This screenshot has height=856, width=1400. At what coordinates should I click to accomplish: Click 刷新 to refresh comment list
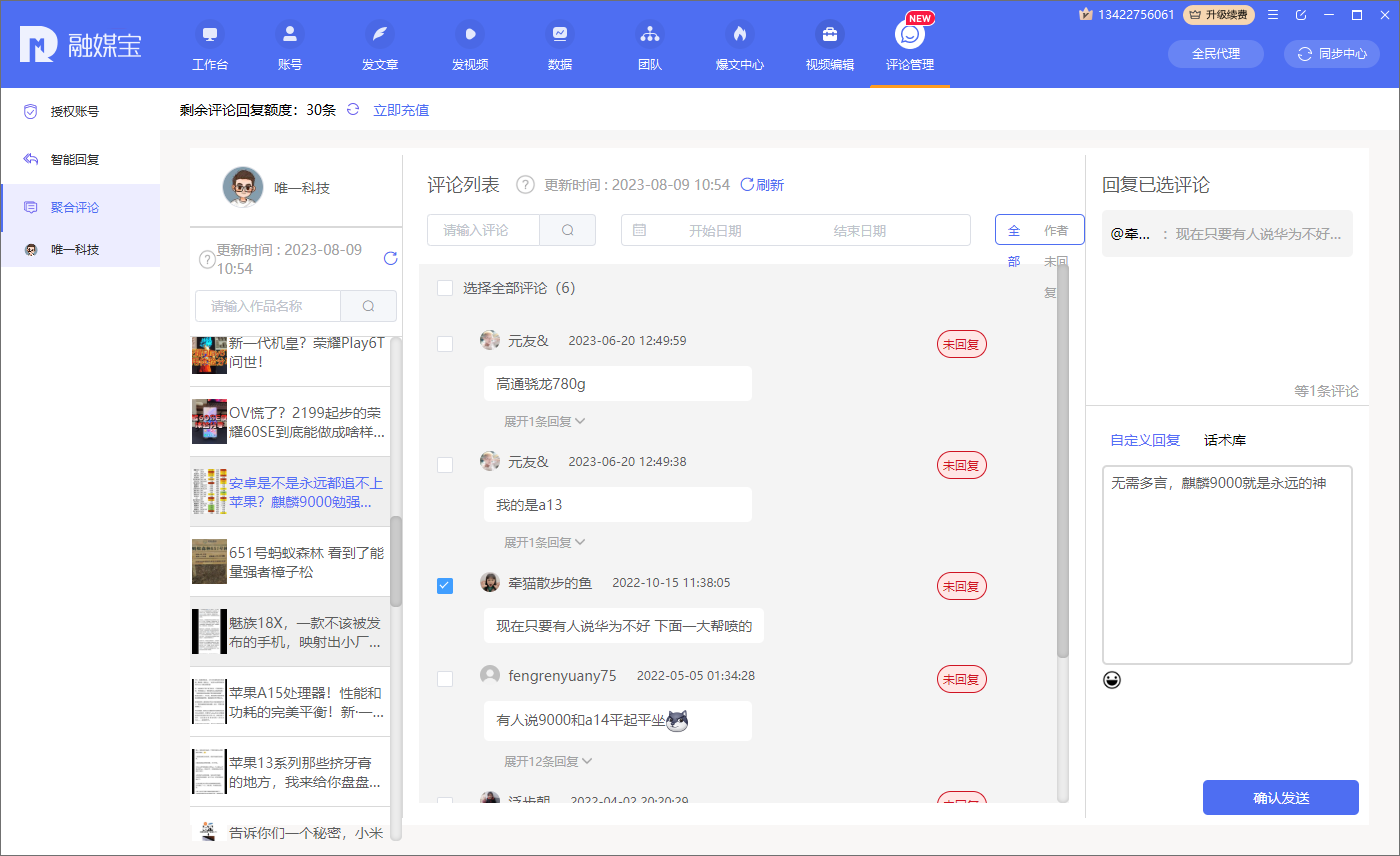762,184
